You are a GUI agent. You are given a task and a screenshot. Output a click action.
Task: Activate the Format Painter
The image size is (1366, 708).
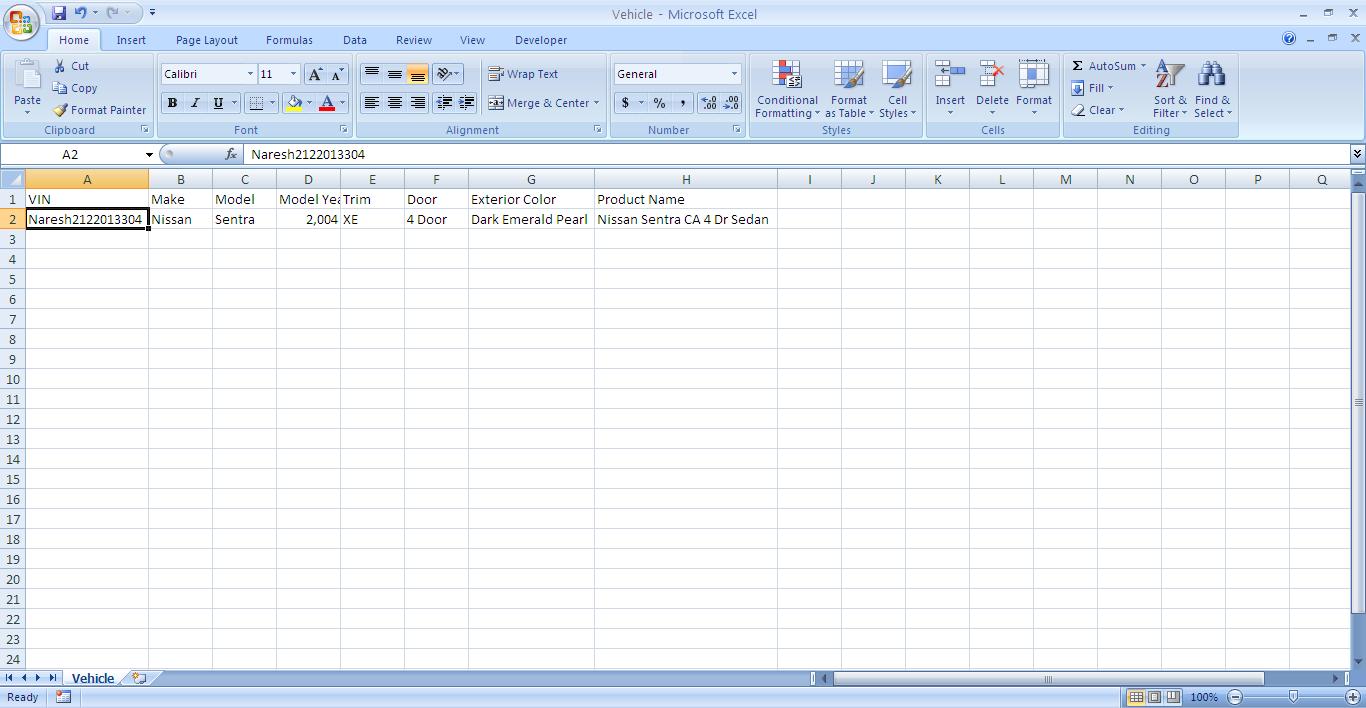(99, 110)
